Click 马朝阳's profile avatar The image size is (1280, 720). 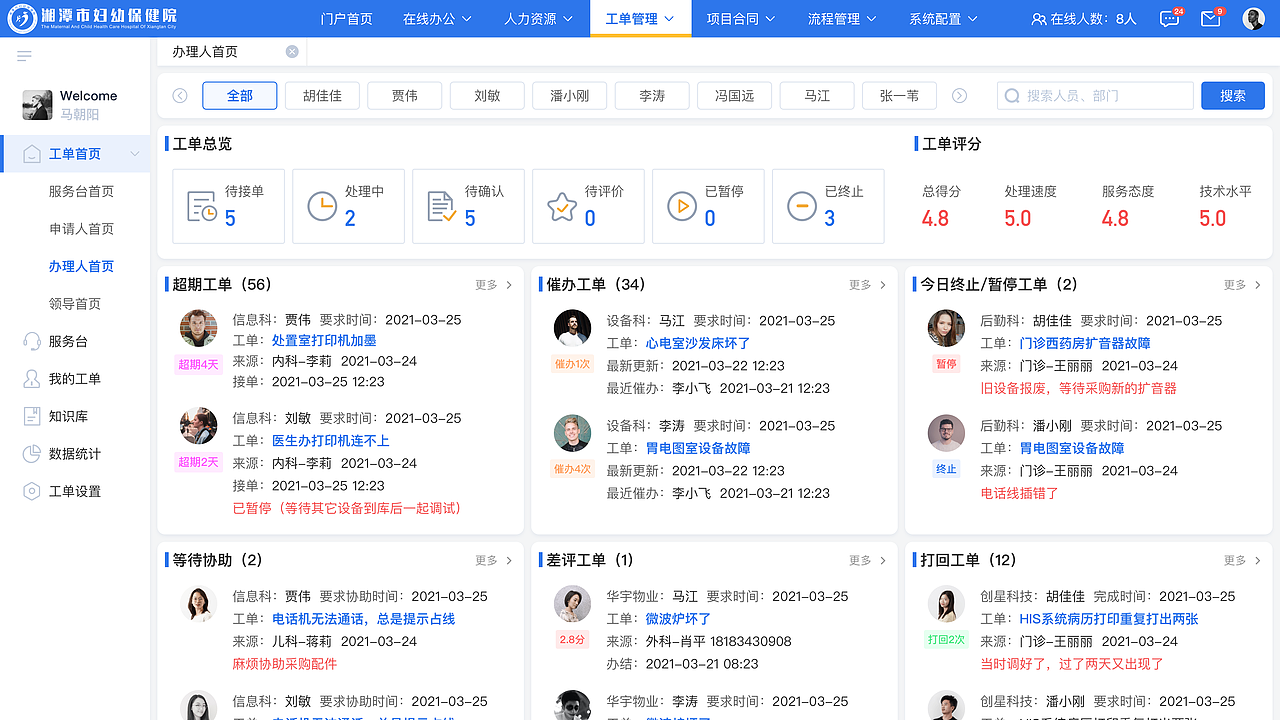click(x=37, y=103)
